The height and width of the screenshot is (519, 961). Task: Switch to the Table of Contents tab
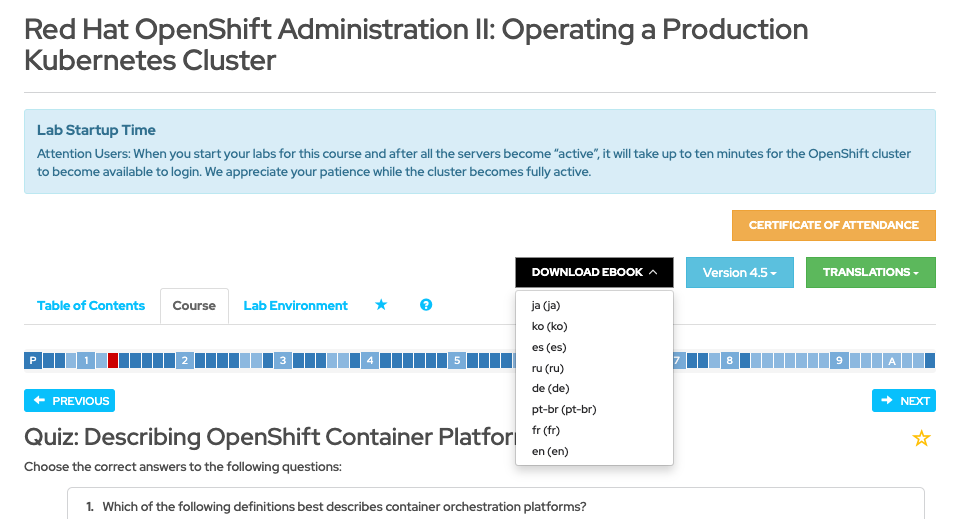[91, 305]
